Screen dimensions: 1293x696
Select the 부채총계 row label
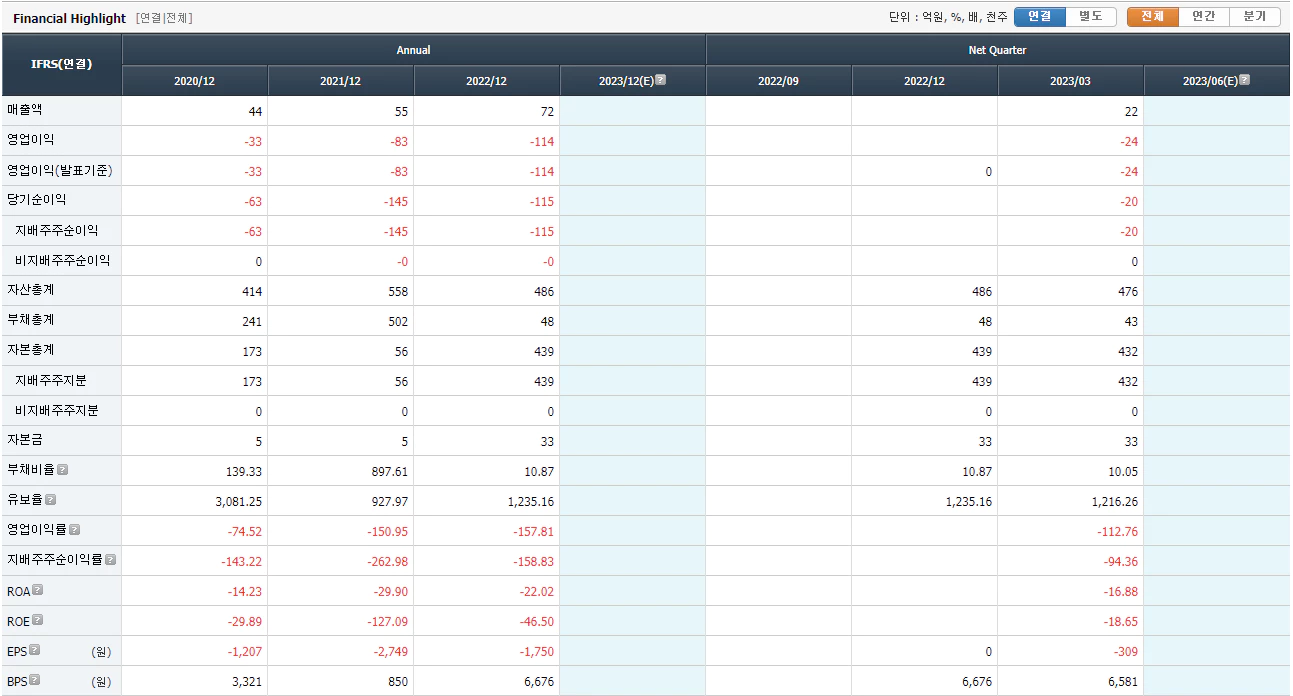tap(31, 320)
